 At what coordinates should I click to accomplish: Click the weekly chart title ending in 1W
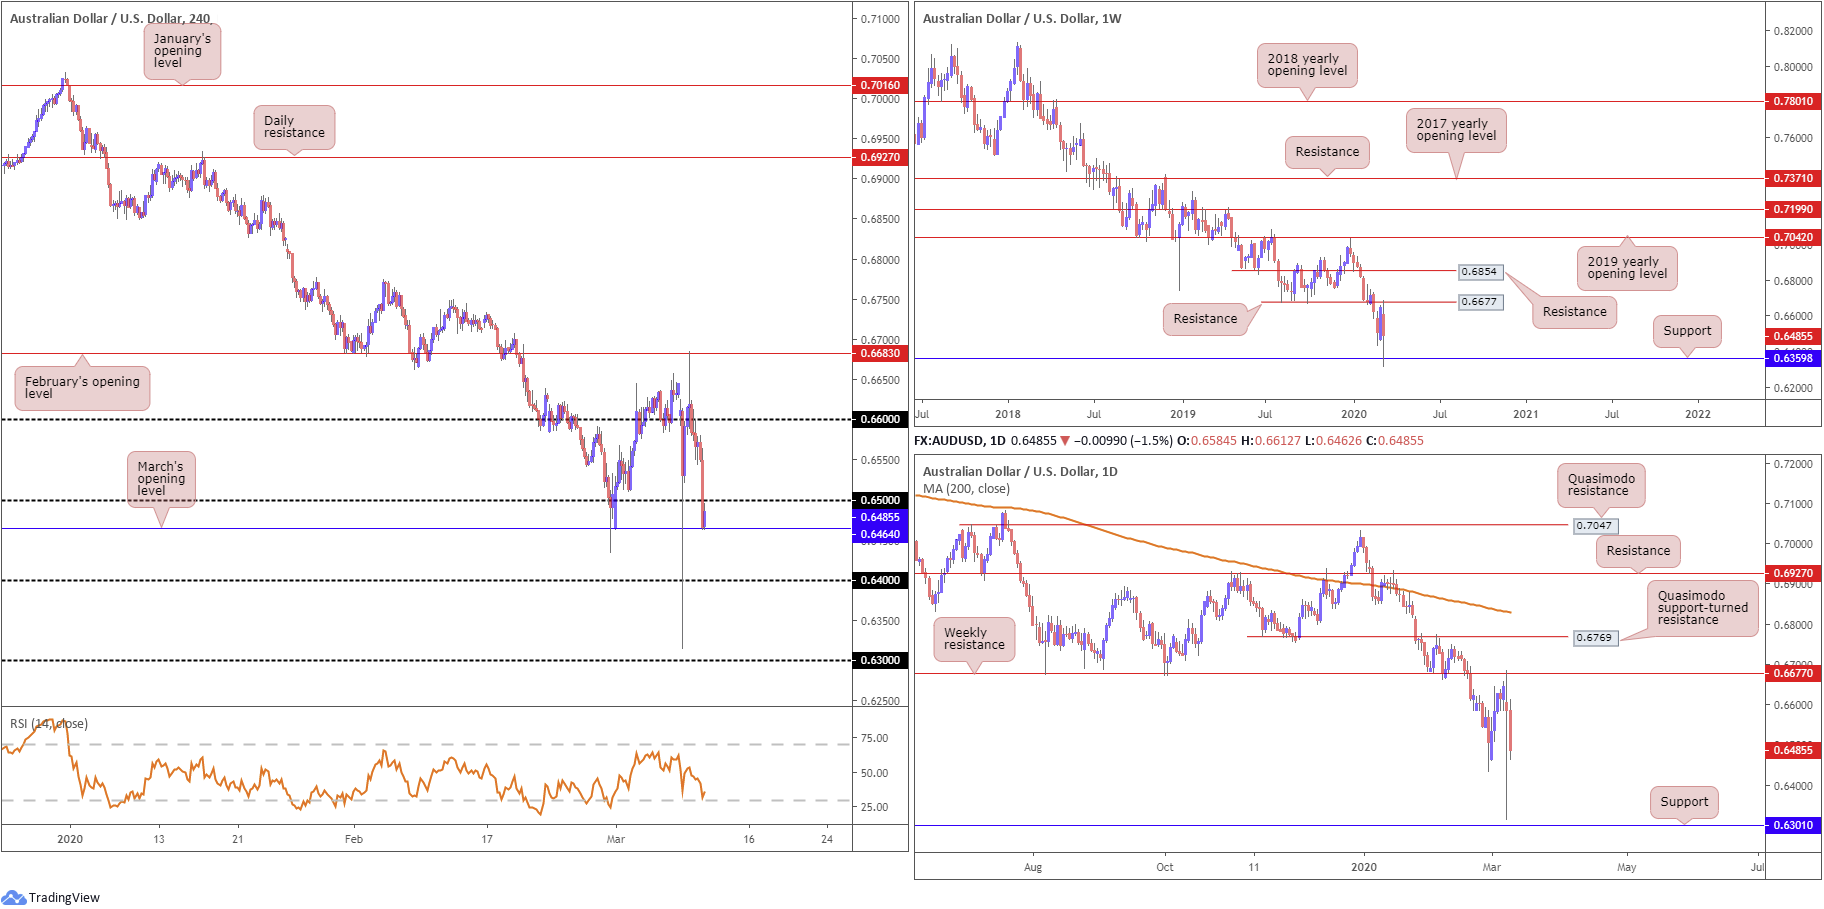[x=1022, y=18]
